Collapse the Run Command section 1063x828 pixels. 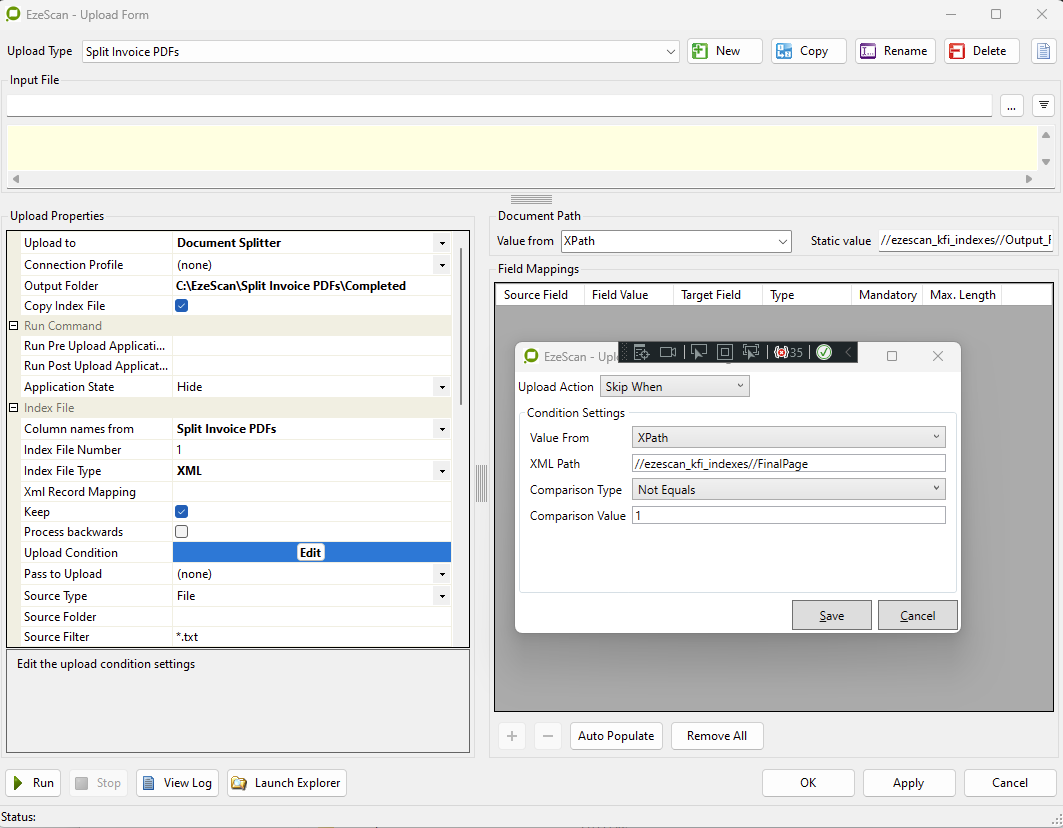coord(14,326)
